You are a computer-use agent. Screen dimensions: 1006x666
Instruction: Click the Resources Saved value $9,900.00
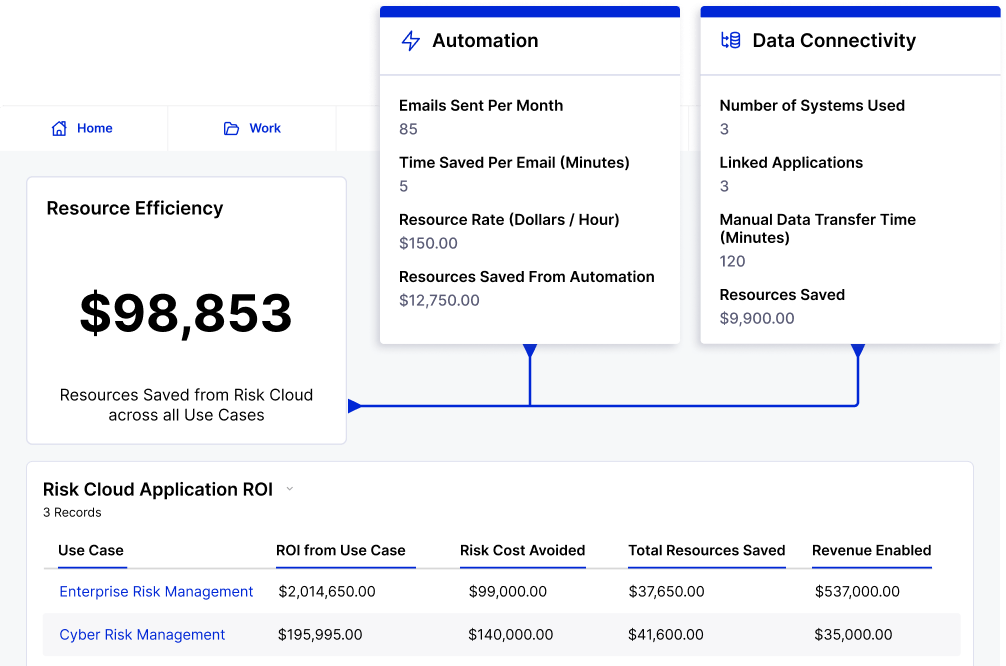[756, 318]
